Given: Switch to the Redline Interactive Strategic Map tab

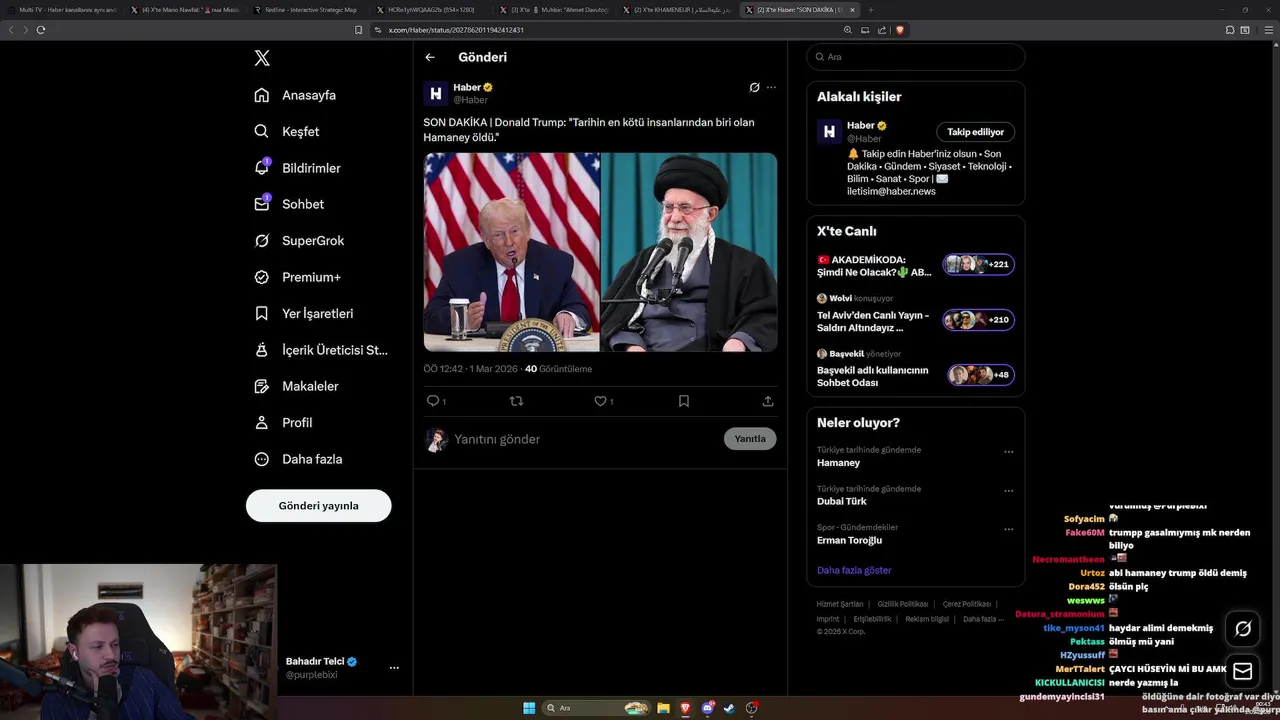Looking at the screenshot, I should (x=305, y=10).
